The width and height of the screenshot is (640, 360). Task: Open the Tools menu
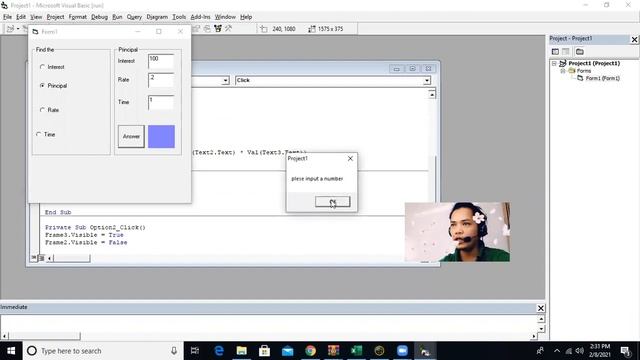[179, 17]
